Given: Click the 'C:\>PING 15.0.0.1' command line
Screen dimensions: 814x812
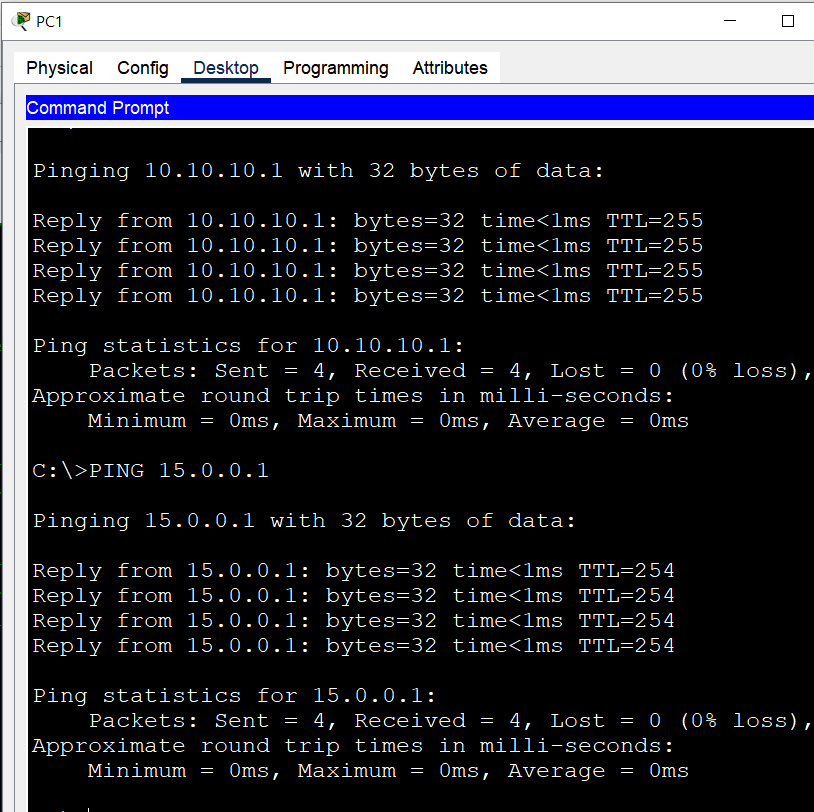Looking at the screenshot, I should pyautogui.click(x=151, y=470).
